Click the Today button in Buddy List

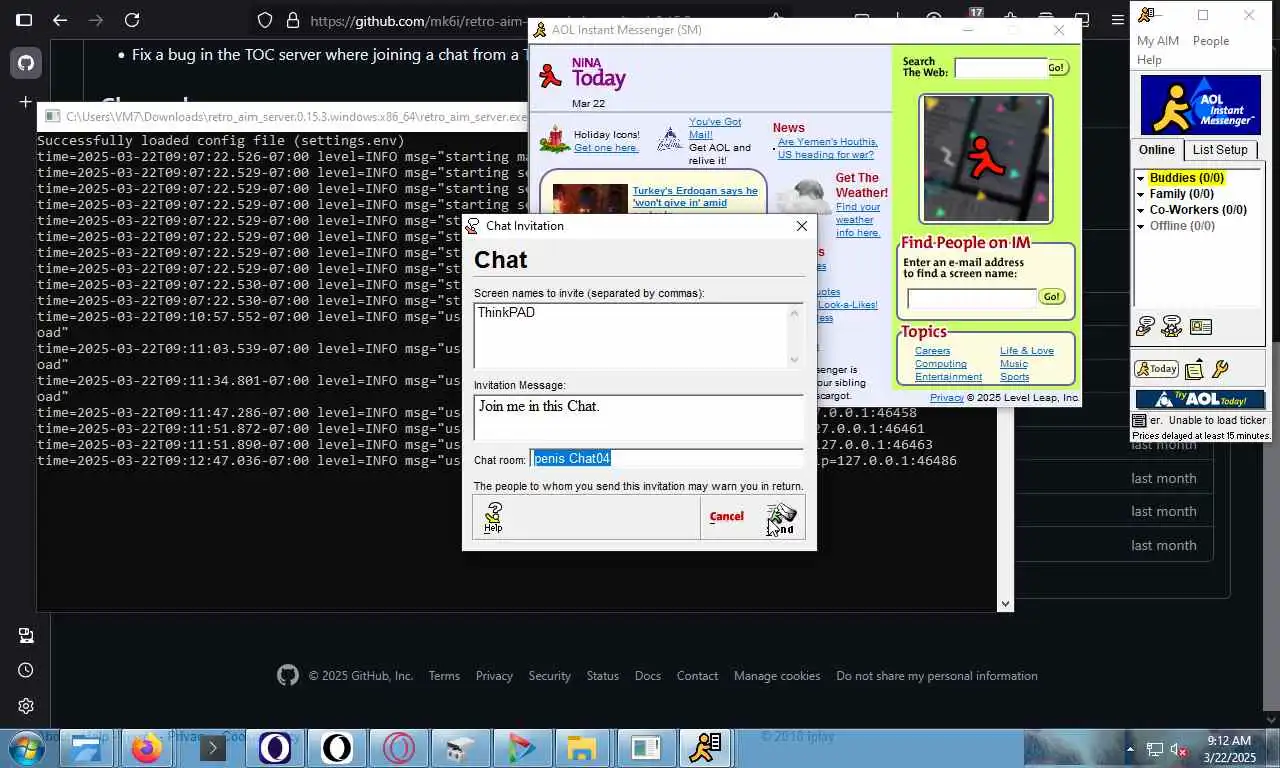(x=1156, y=369)
